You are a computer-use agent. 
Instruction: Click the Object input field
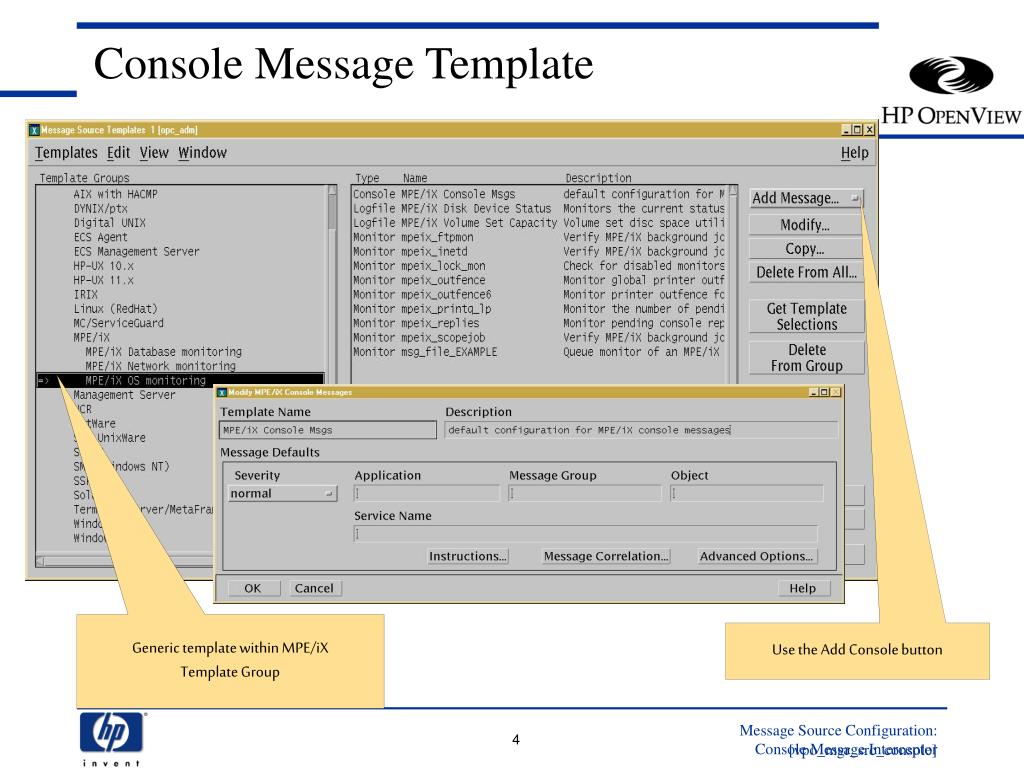pyautogui.click(x=746, y=494)
